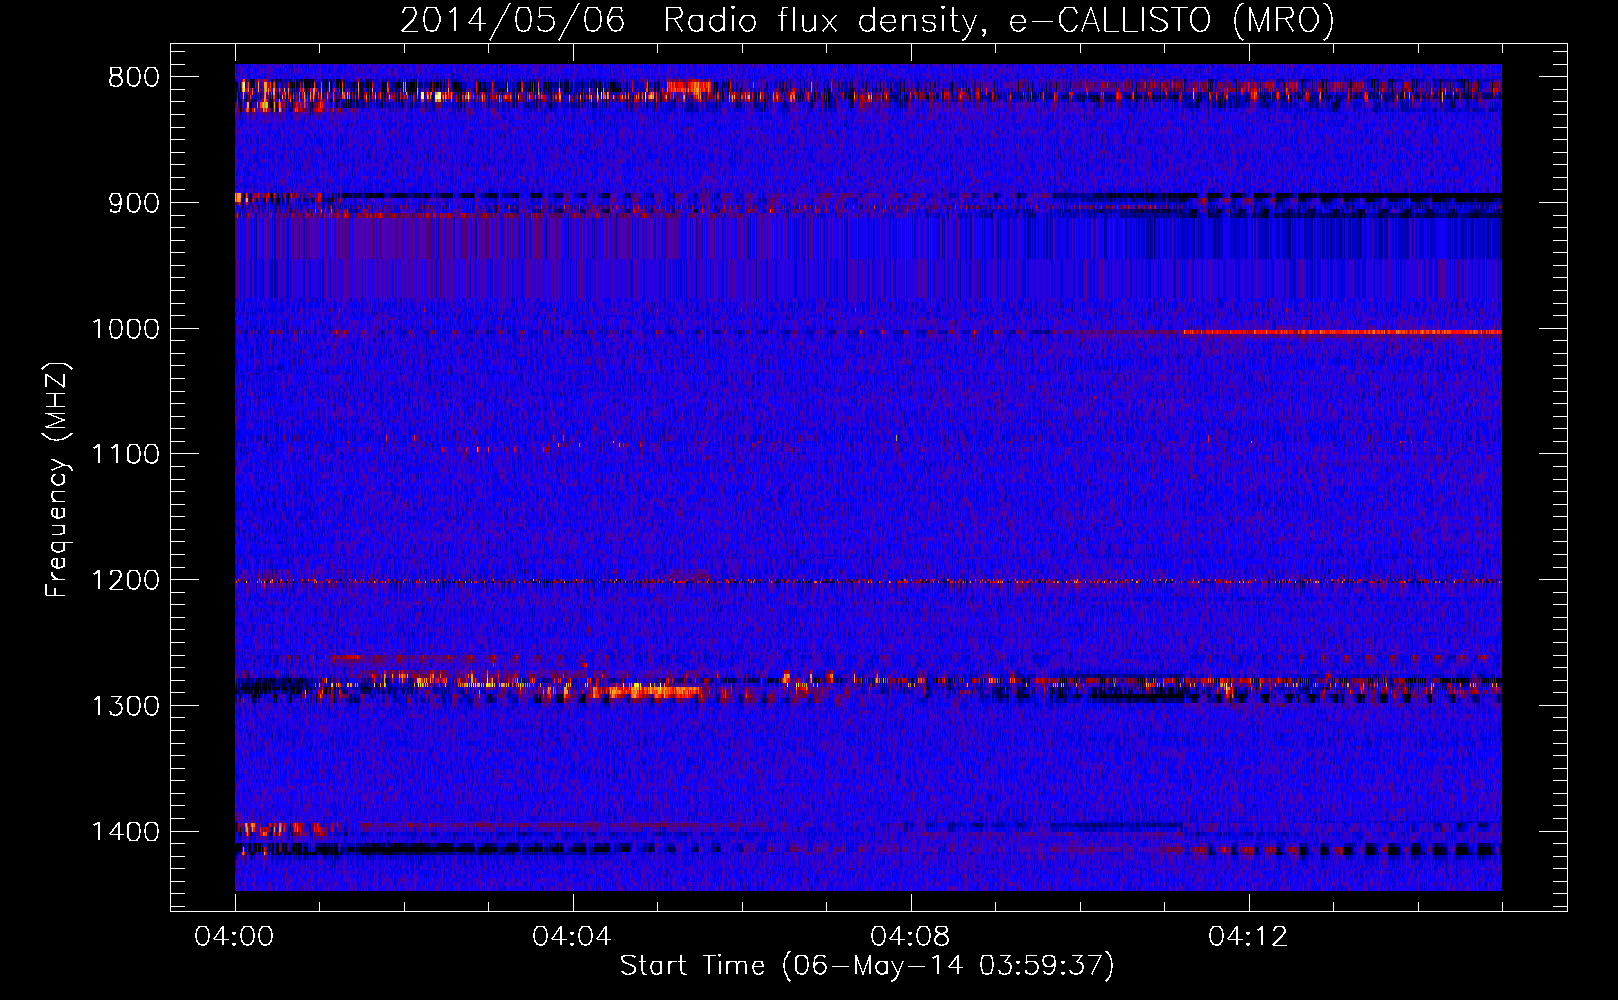Click the 04:04 time axis label
This screenshot has height=1000, width=1618.
pos(572,937)
